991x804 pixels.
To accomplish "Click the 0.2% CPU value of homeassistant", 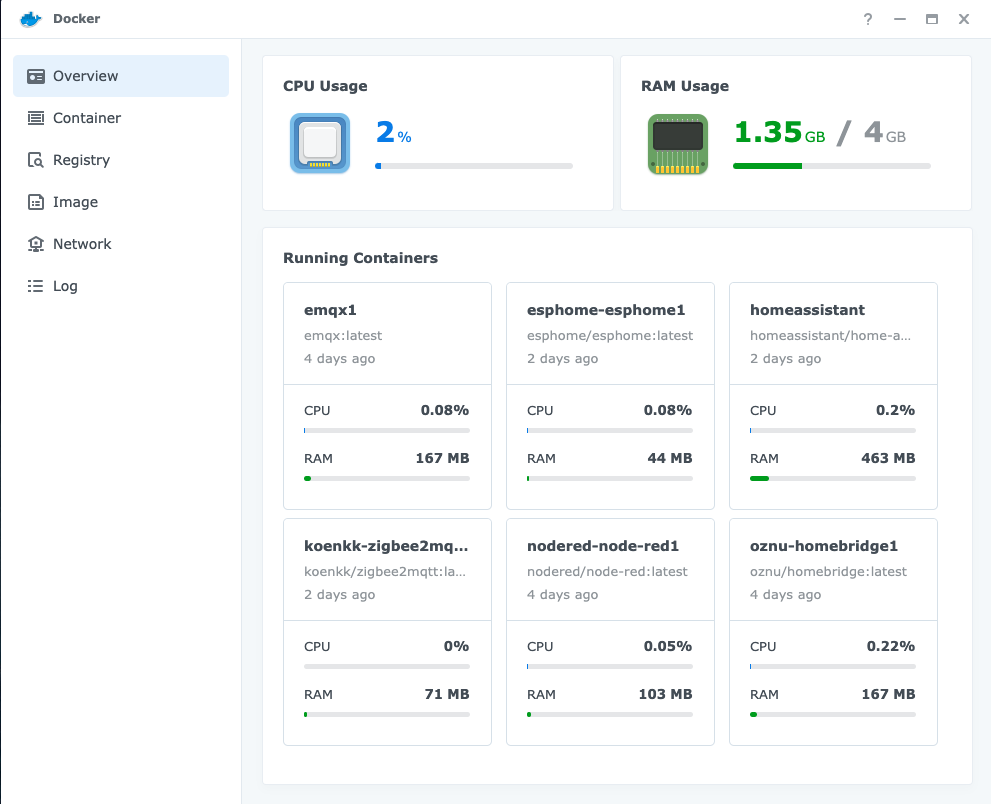I will click(x=896, y=410).
